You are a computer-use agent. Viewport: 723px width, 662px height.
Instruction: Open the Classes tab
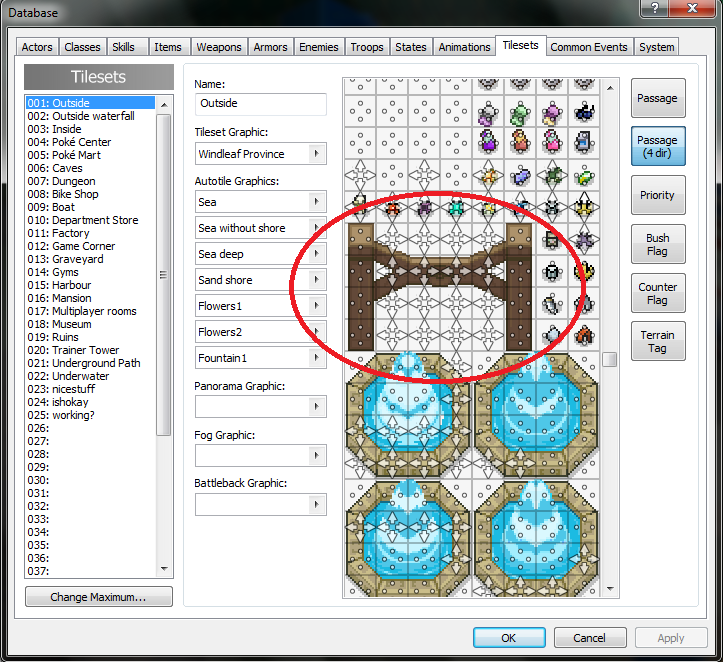tap(82, 47)
